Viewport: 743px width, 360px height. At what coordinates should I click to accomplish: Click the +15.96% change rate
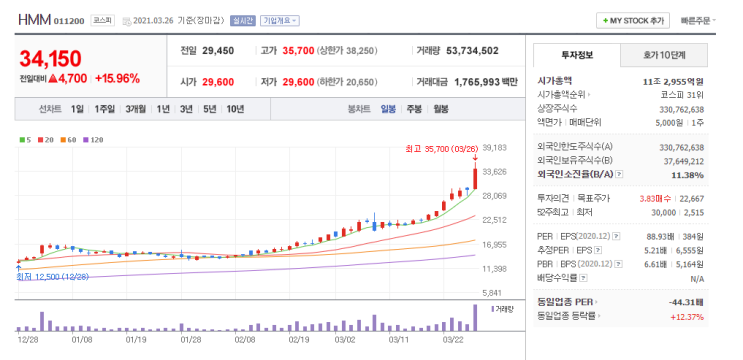coord(118,79)
